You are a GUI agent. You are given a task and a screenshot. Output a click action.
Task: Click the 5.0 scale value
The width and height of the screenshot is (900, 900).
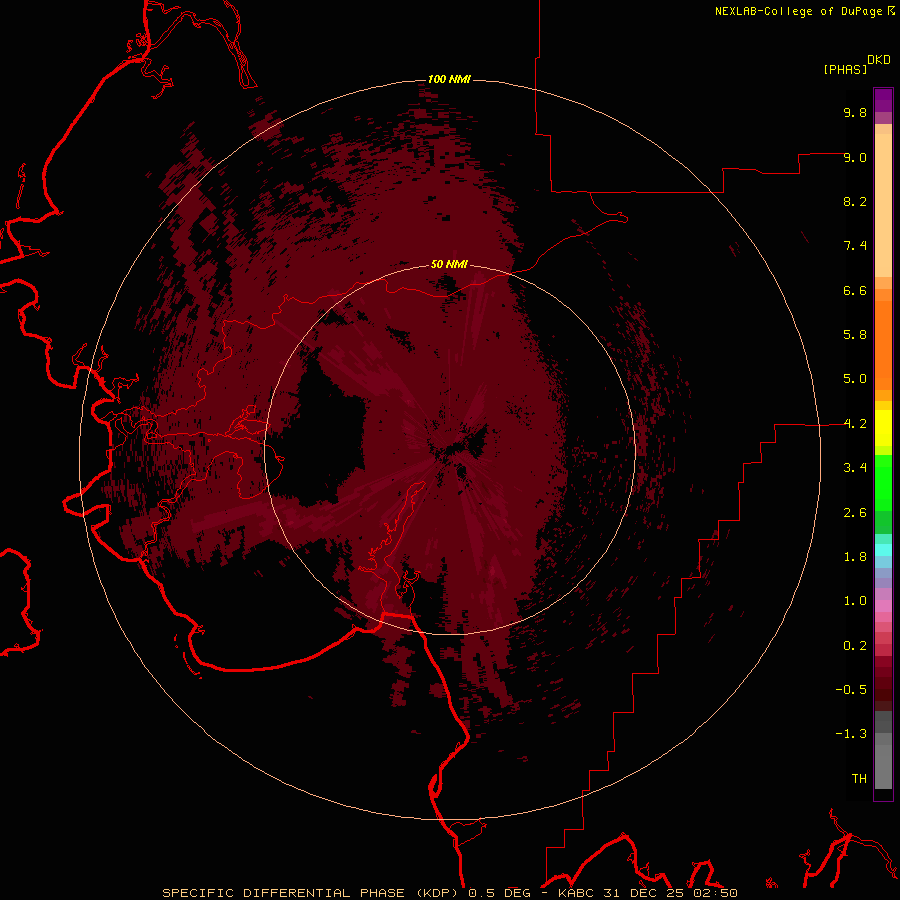(855, 379)
